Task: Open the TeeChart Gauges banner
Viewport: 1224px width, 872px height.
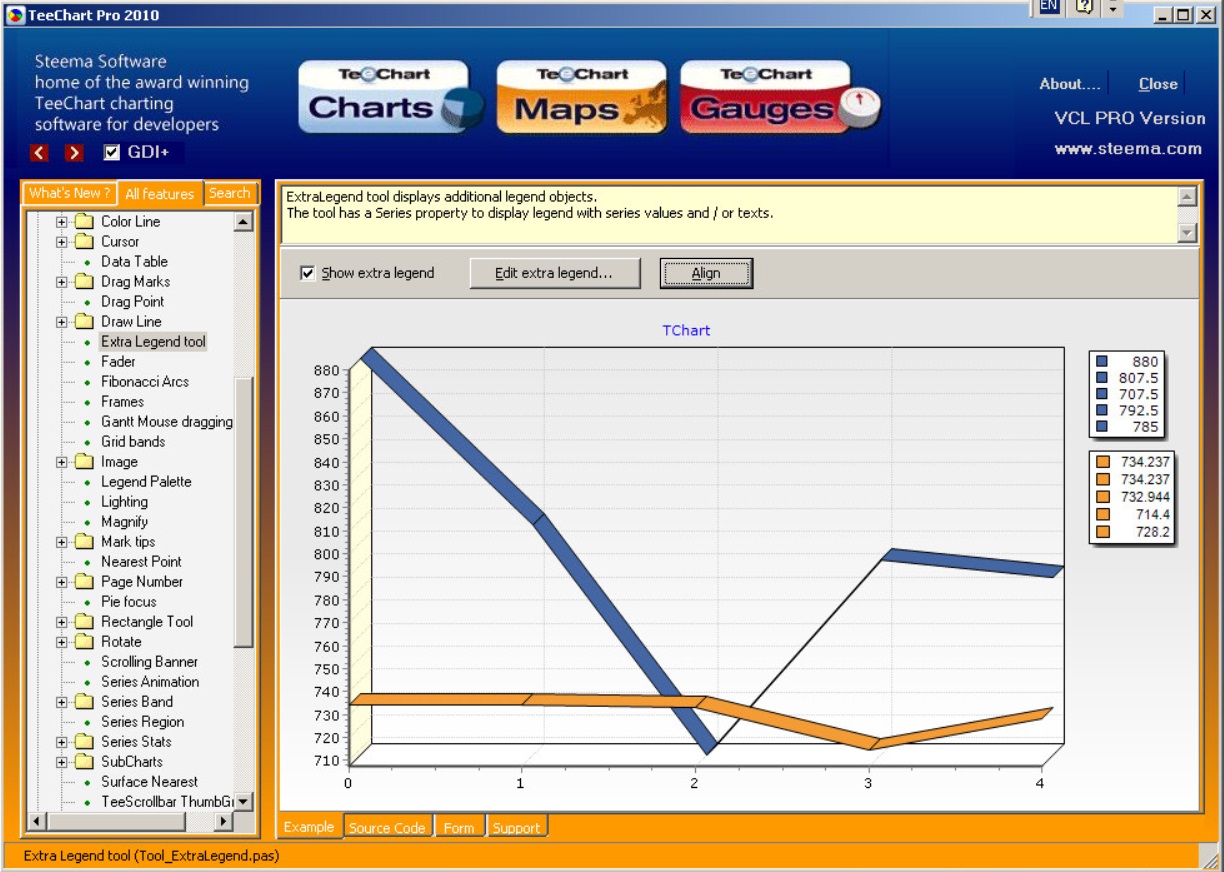Action: 780,97
